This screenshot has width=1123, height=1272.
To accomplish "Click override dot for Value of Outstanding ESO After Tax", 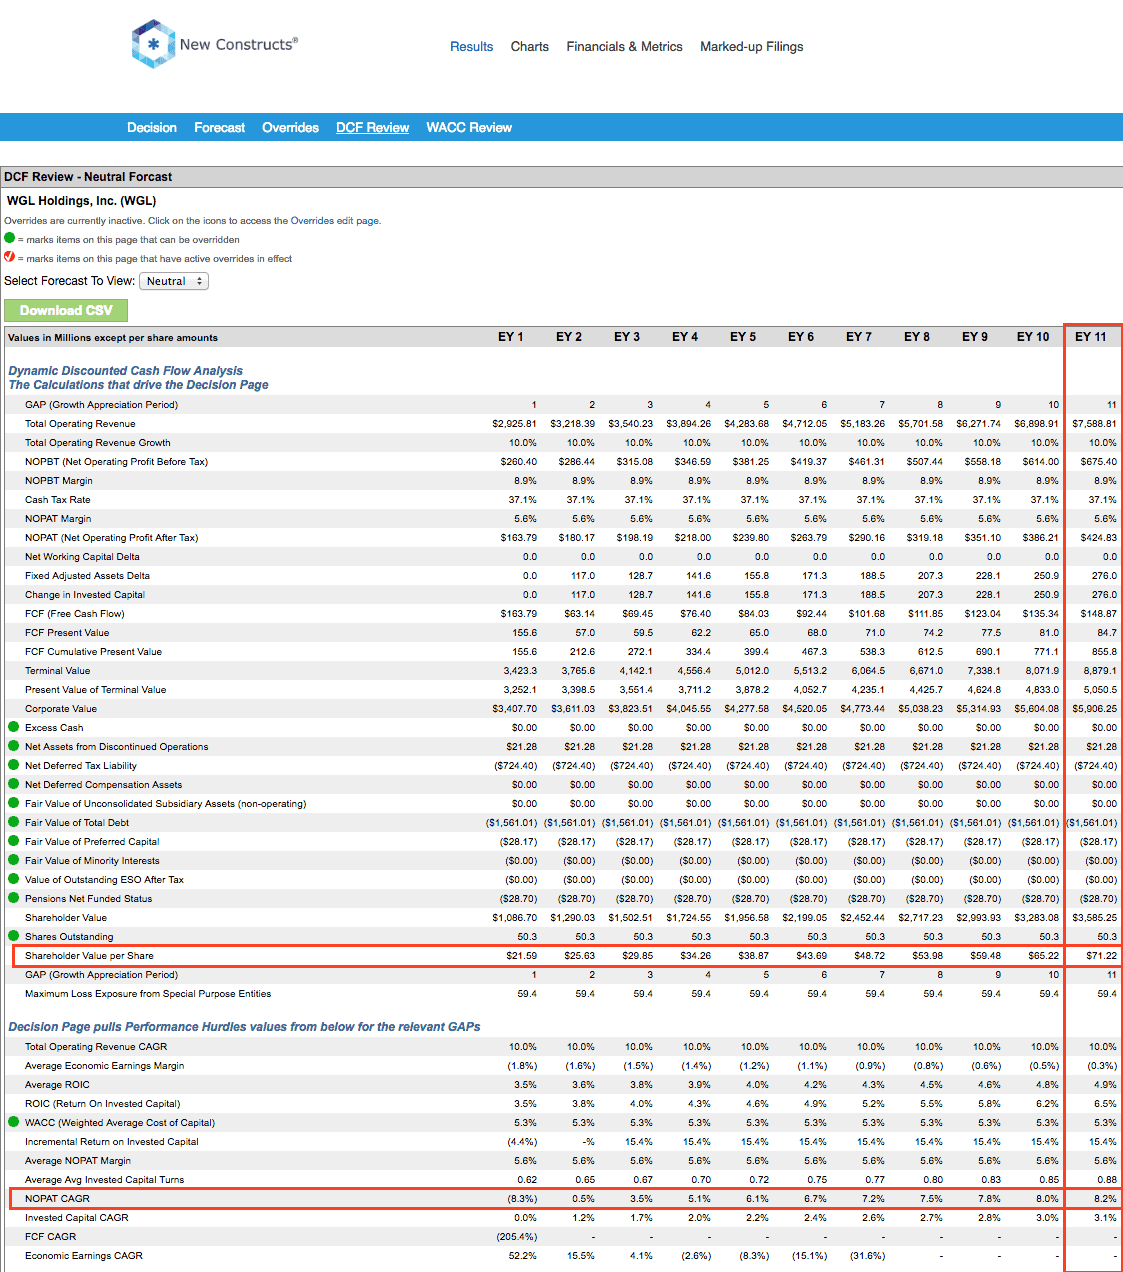I will pos(14,879).
